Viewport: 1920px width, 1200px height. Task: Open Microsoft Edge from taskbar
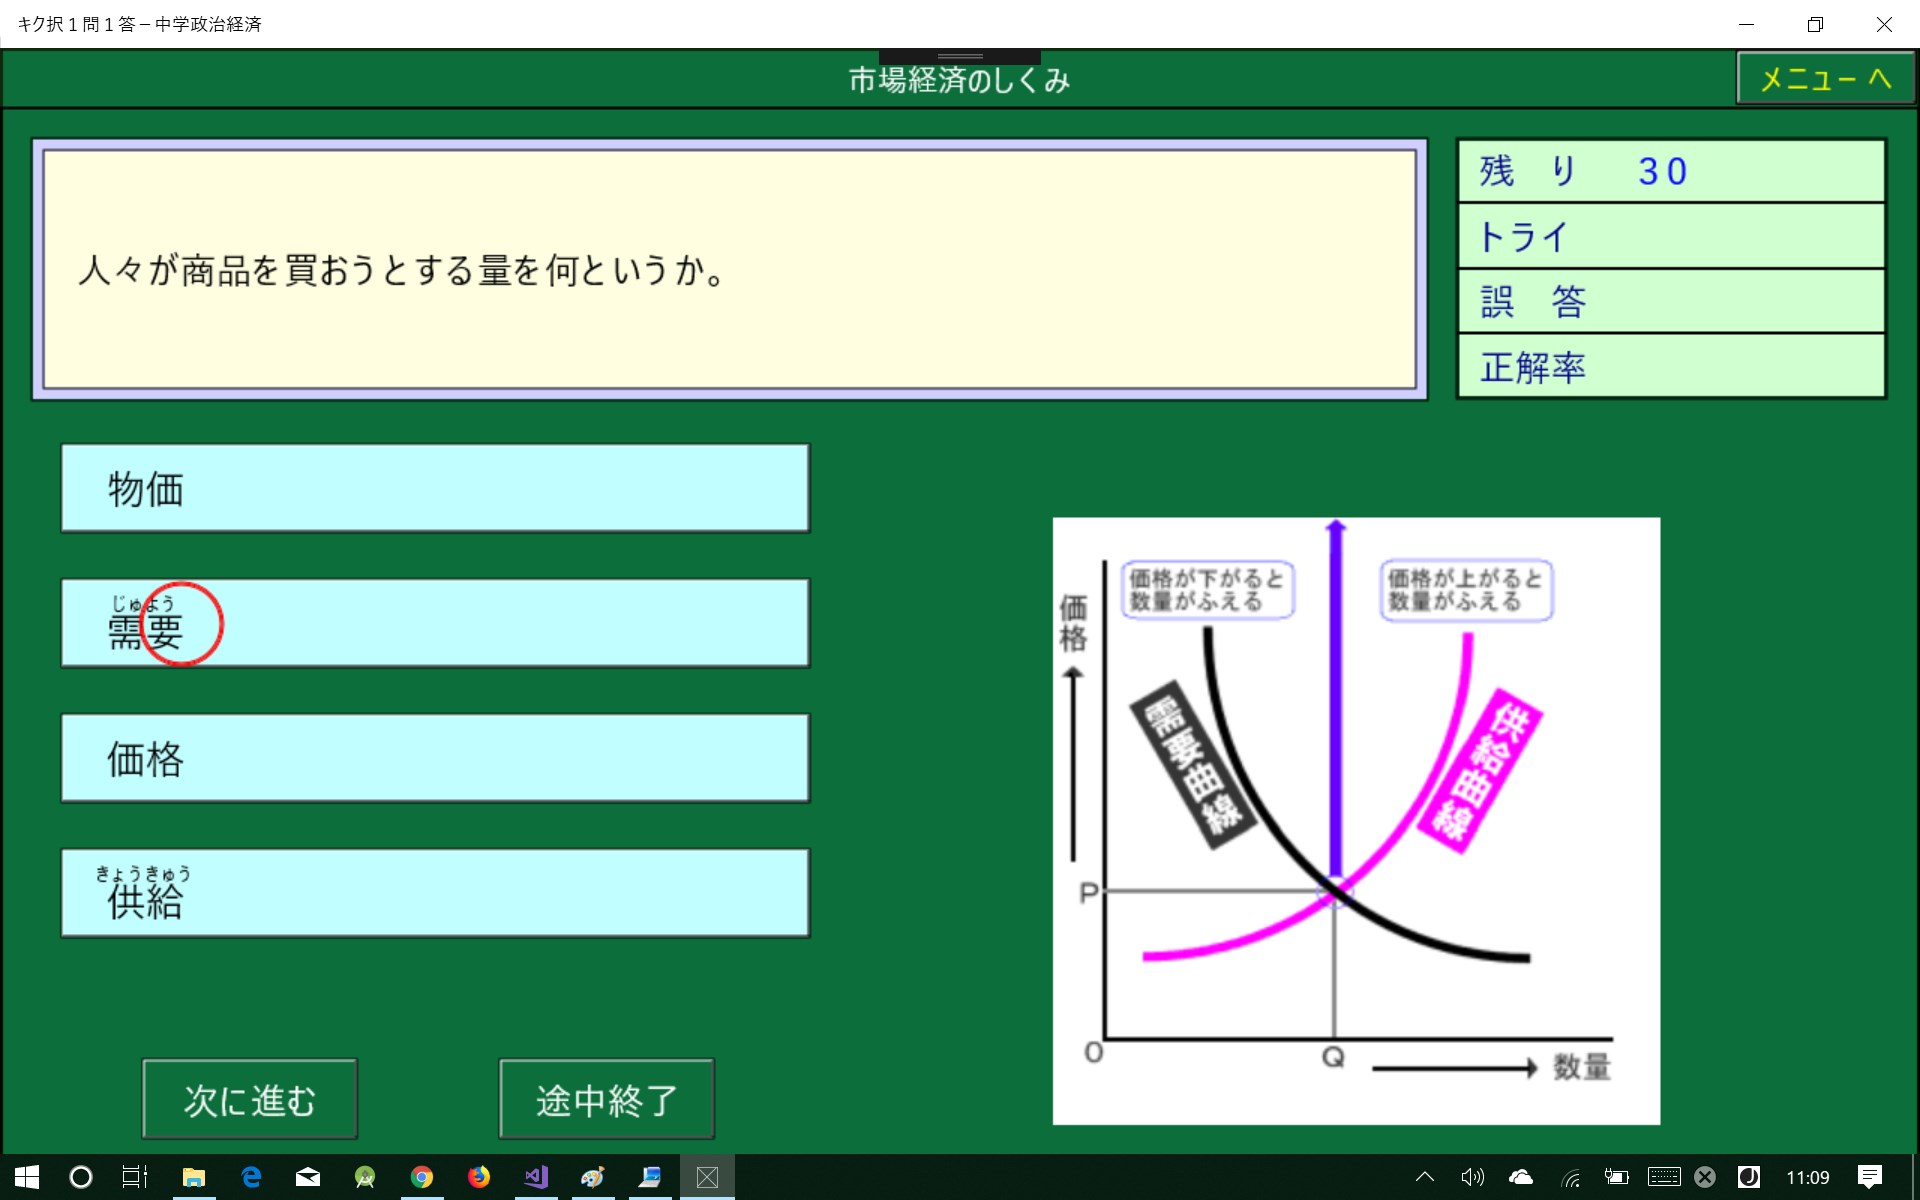251,1177
